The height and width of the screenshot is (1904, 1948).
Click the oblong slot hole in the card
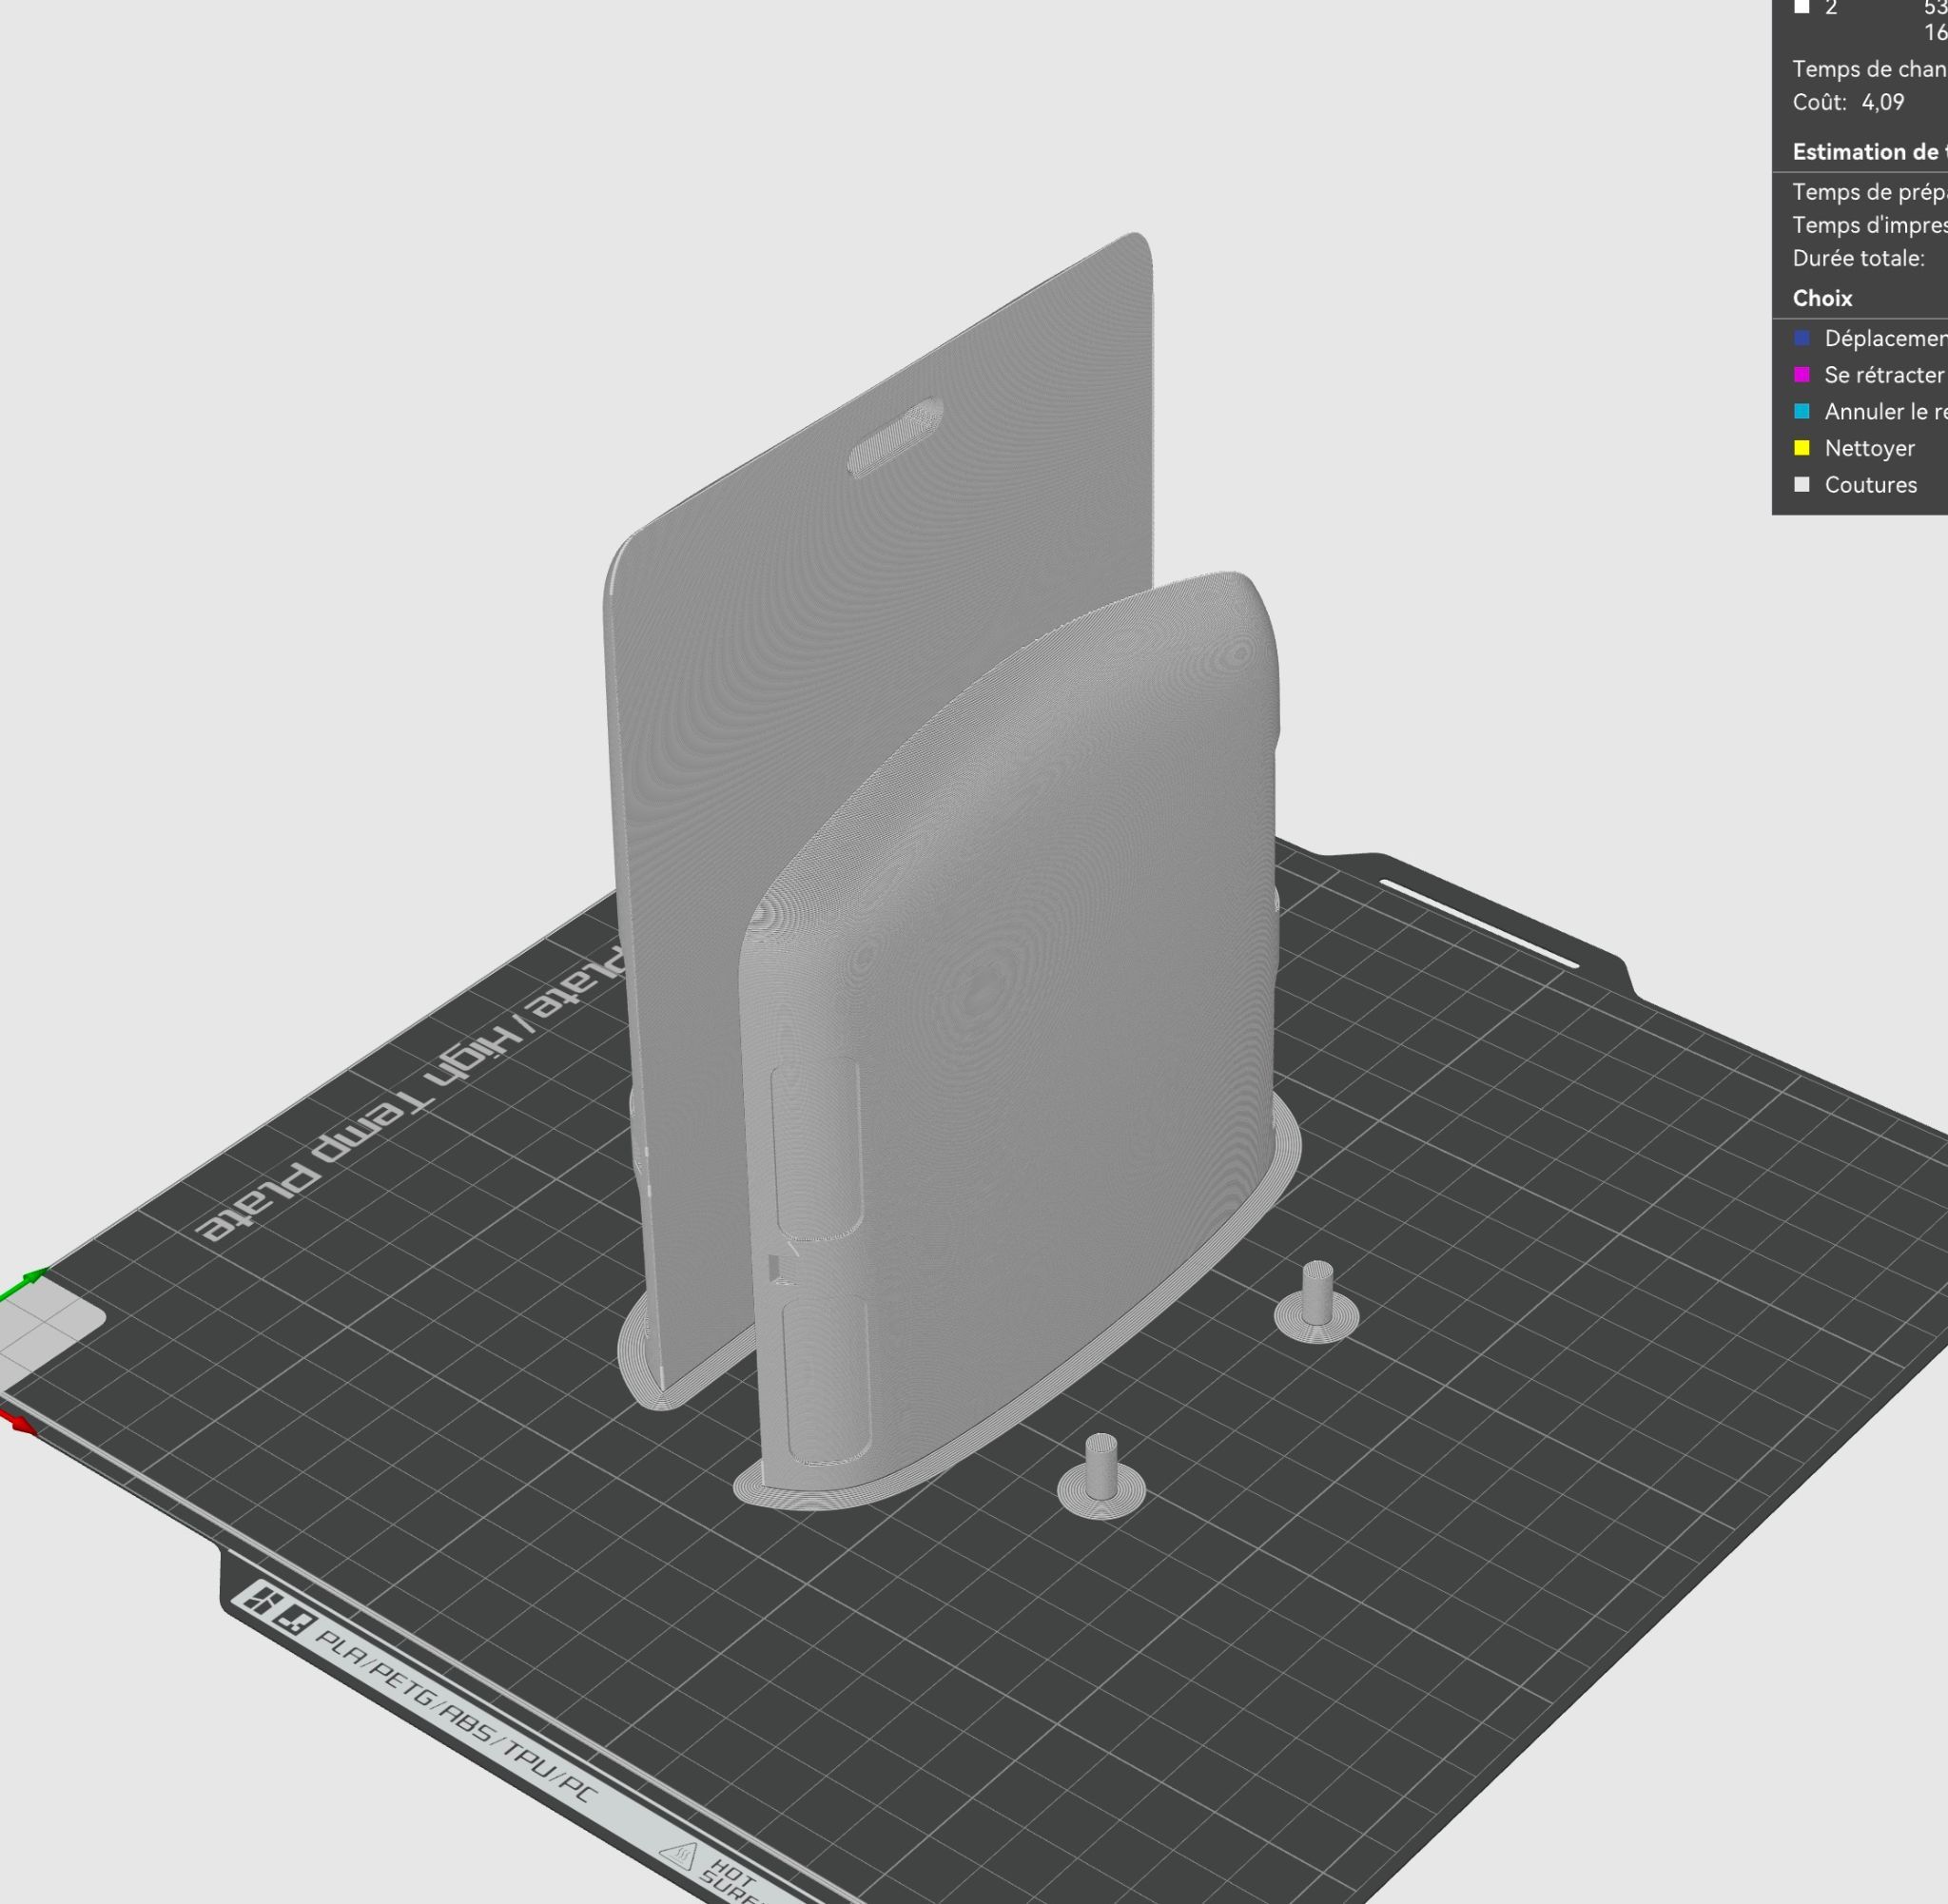pos(896,437)
